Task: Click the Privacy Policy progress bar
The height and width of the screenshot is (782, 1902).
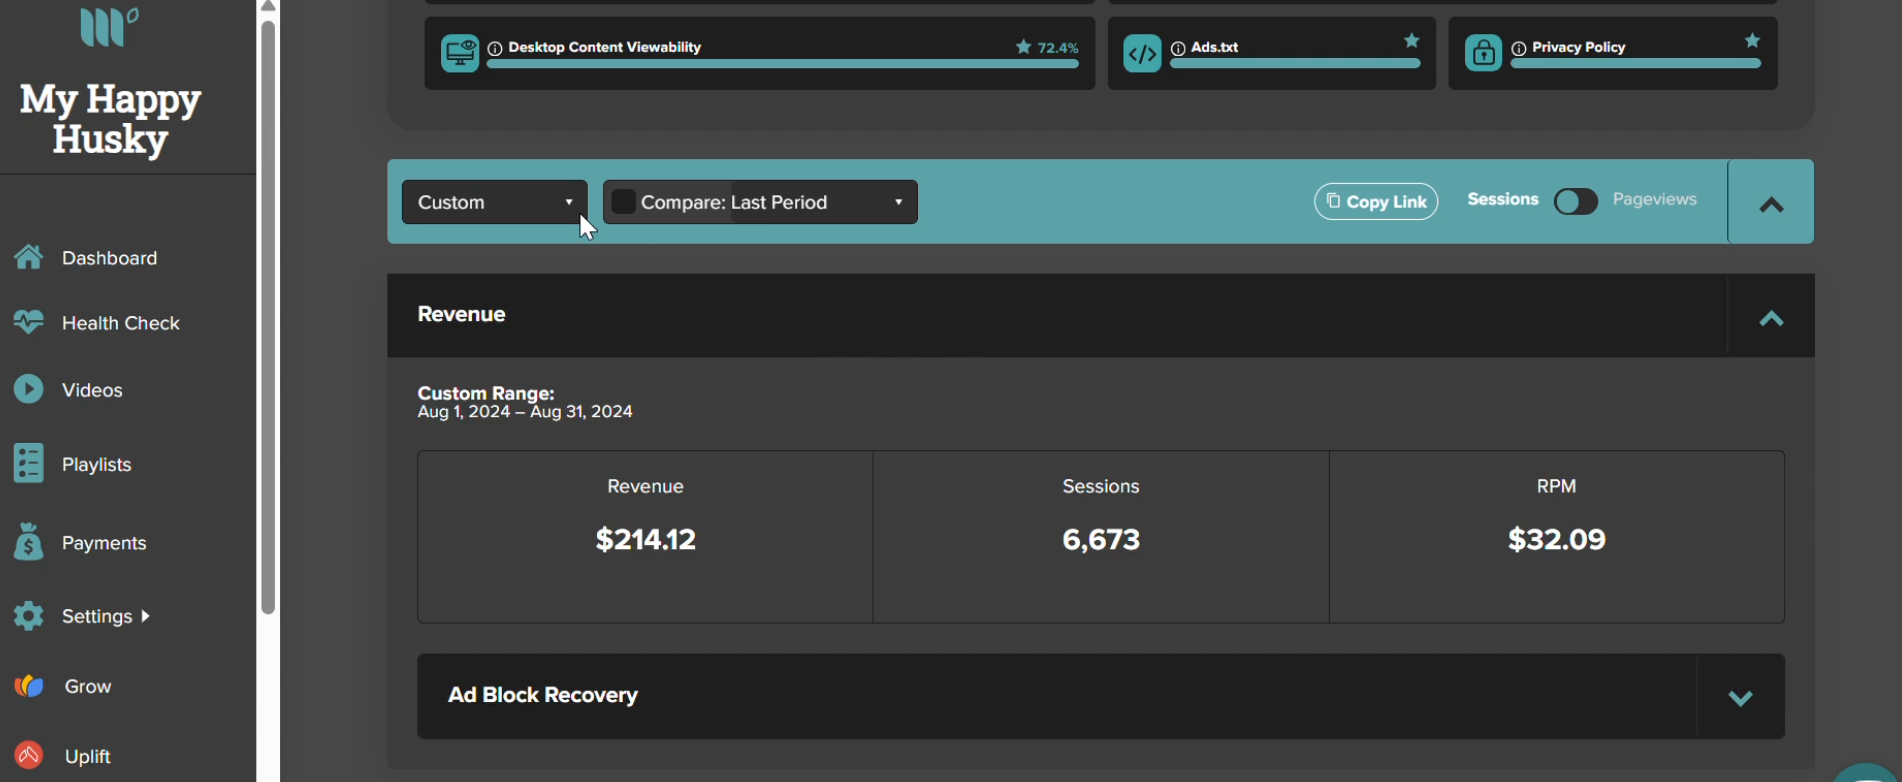Action: coord(1636,64)
